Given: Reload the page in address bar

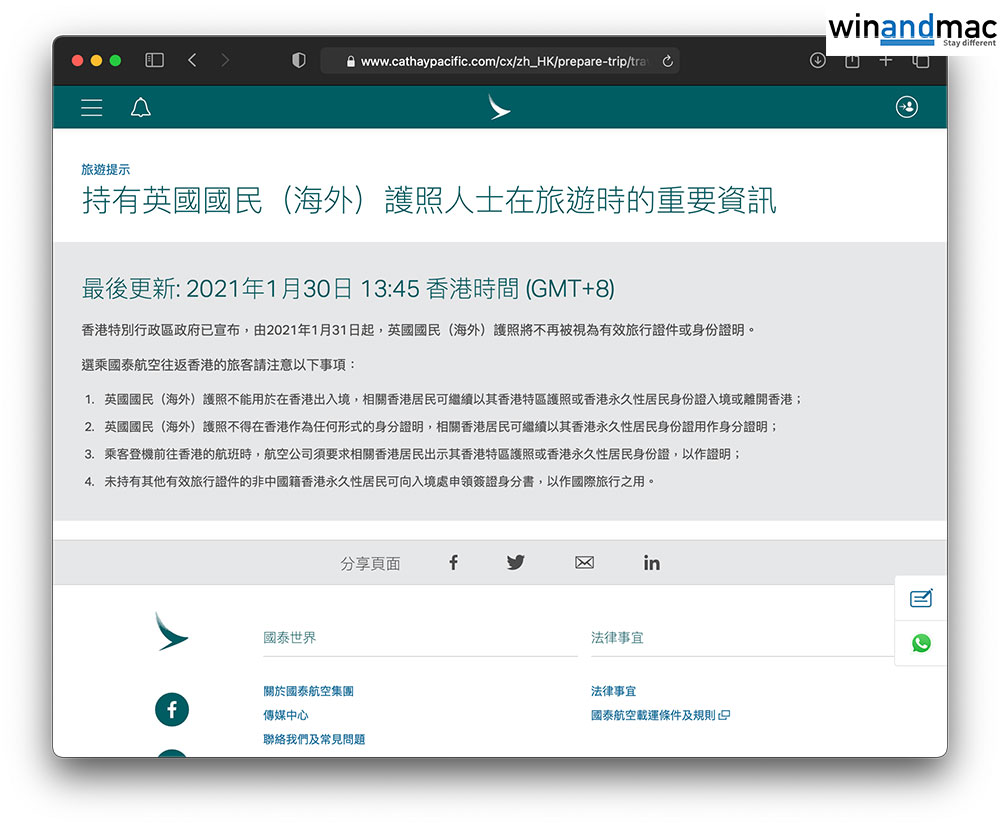Looking at the screenshot, I should coord(668,61).
